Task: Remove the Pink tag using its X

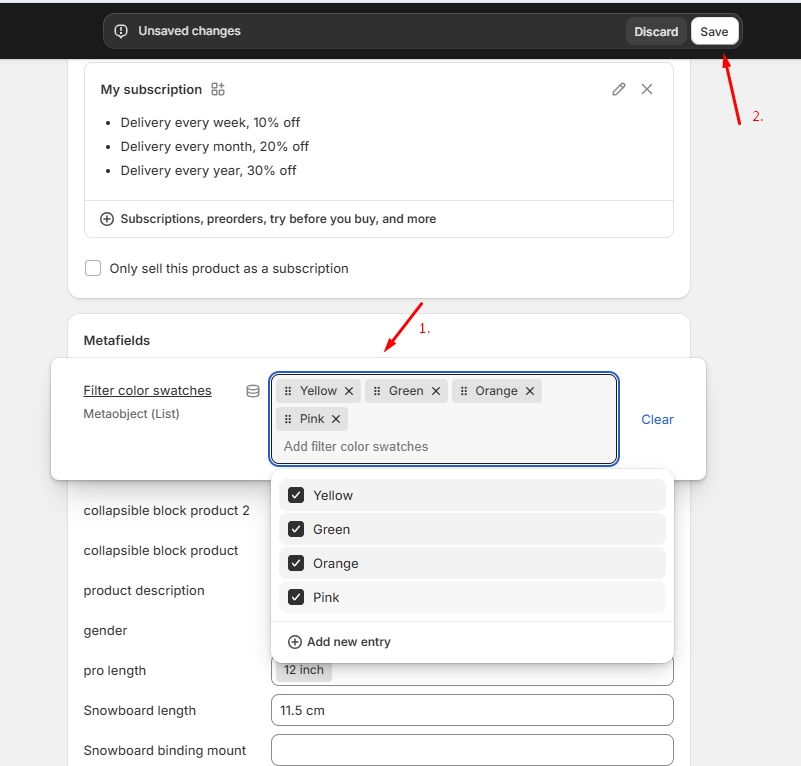Action: point(336,419)
